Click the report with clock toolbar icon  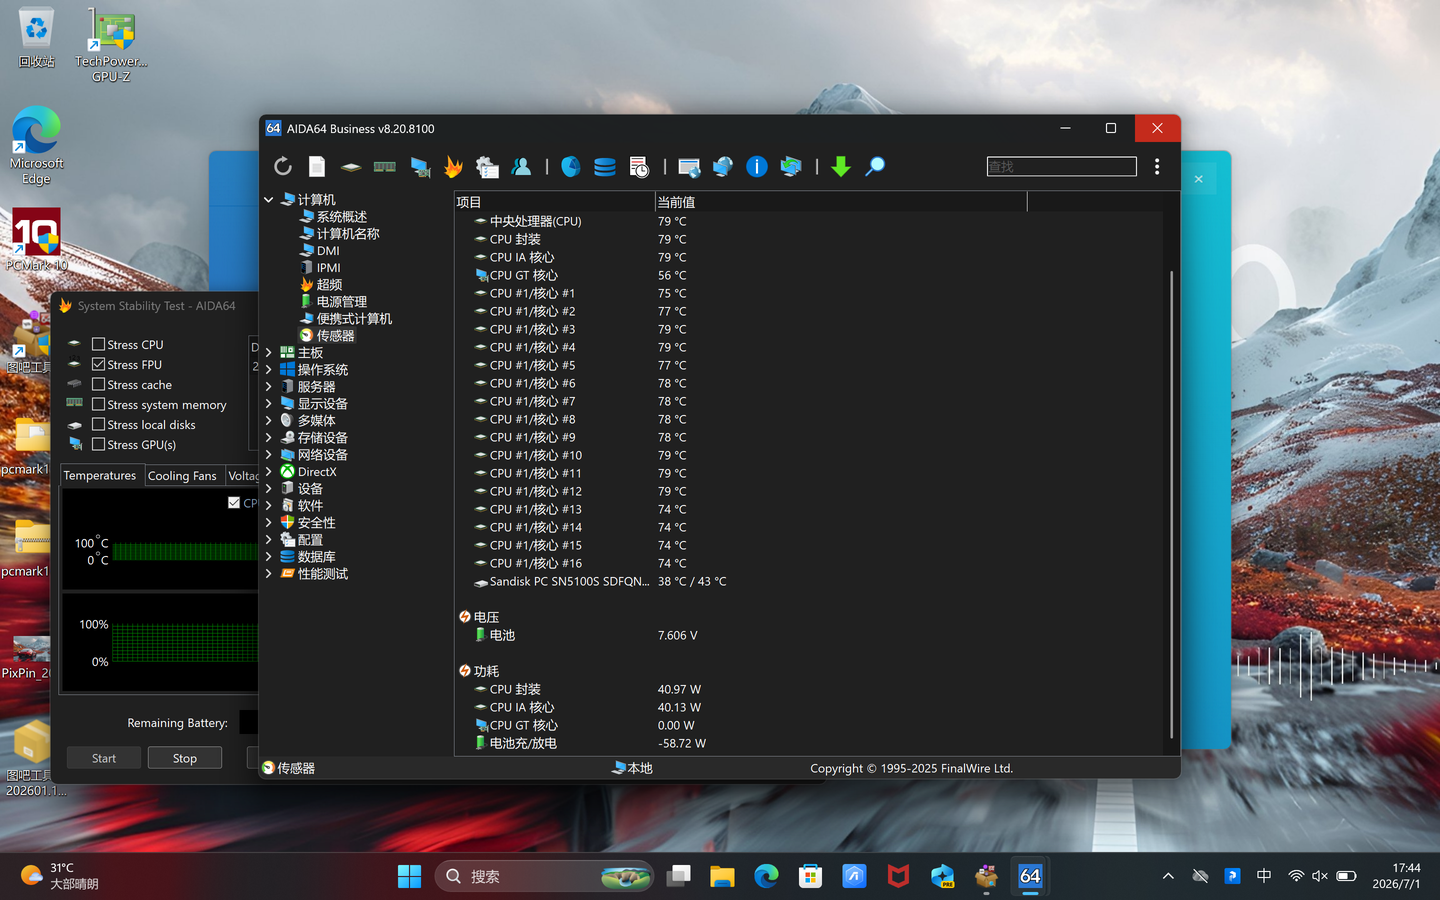click(639, 167)
